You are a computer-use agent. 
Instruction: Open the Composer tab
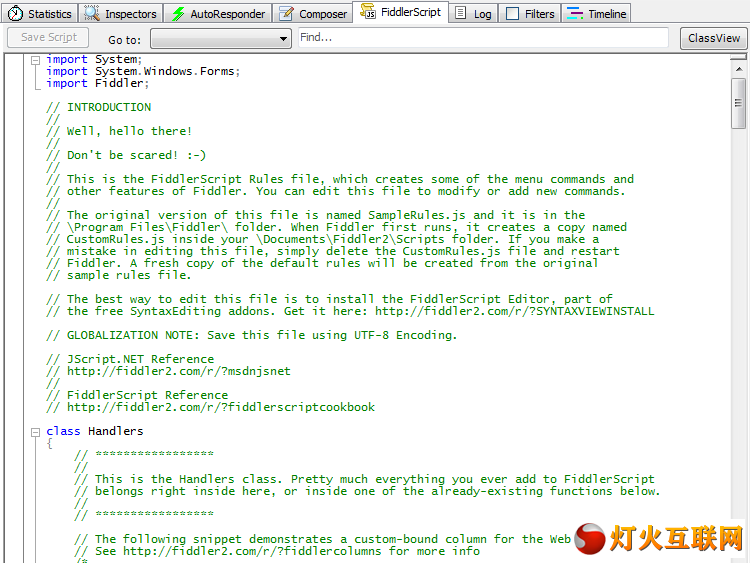pyautogui.click(x=313, y=13)
